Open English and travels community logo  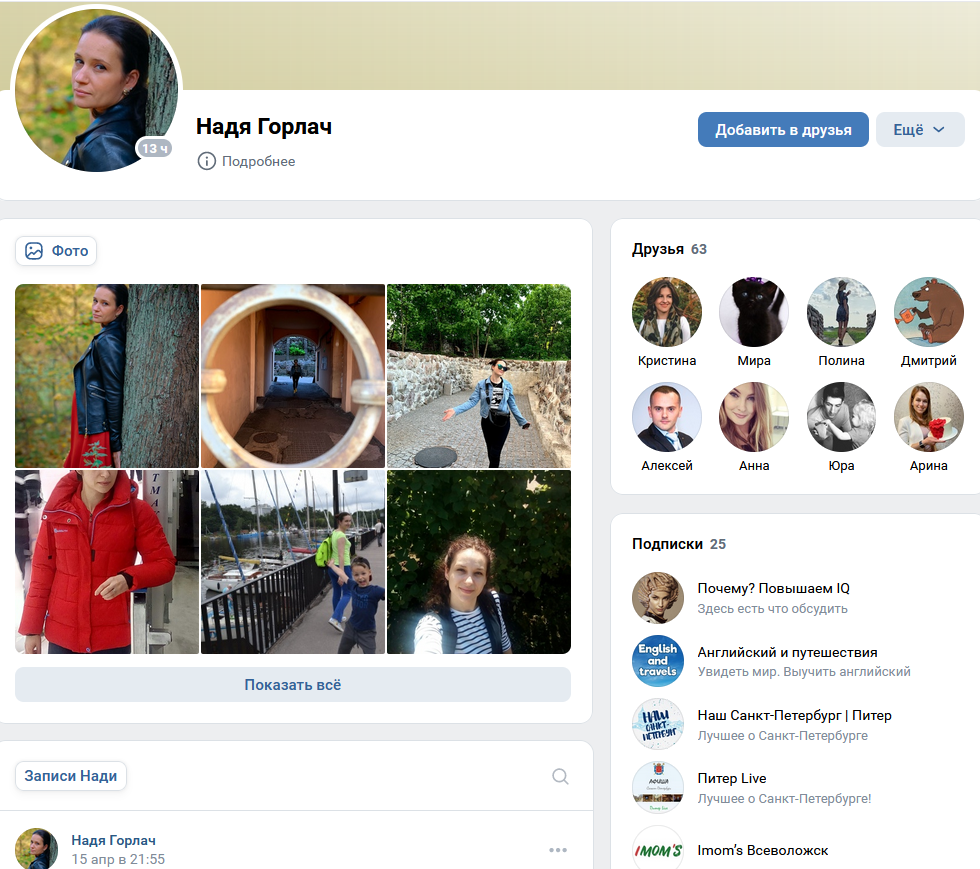(x=658, y=661)
